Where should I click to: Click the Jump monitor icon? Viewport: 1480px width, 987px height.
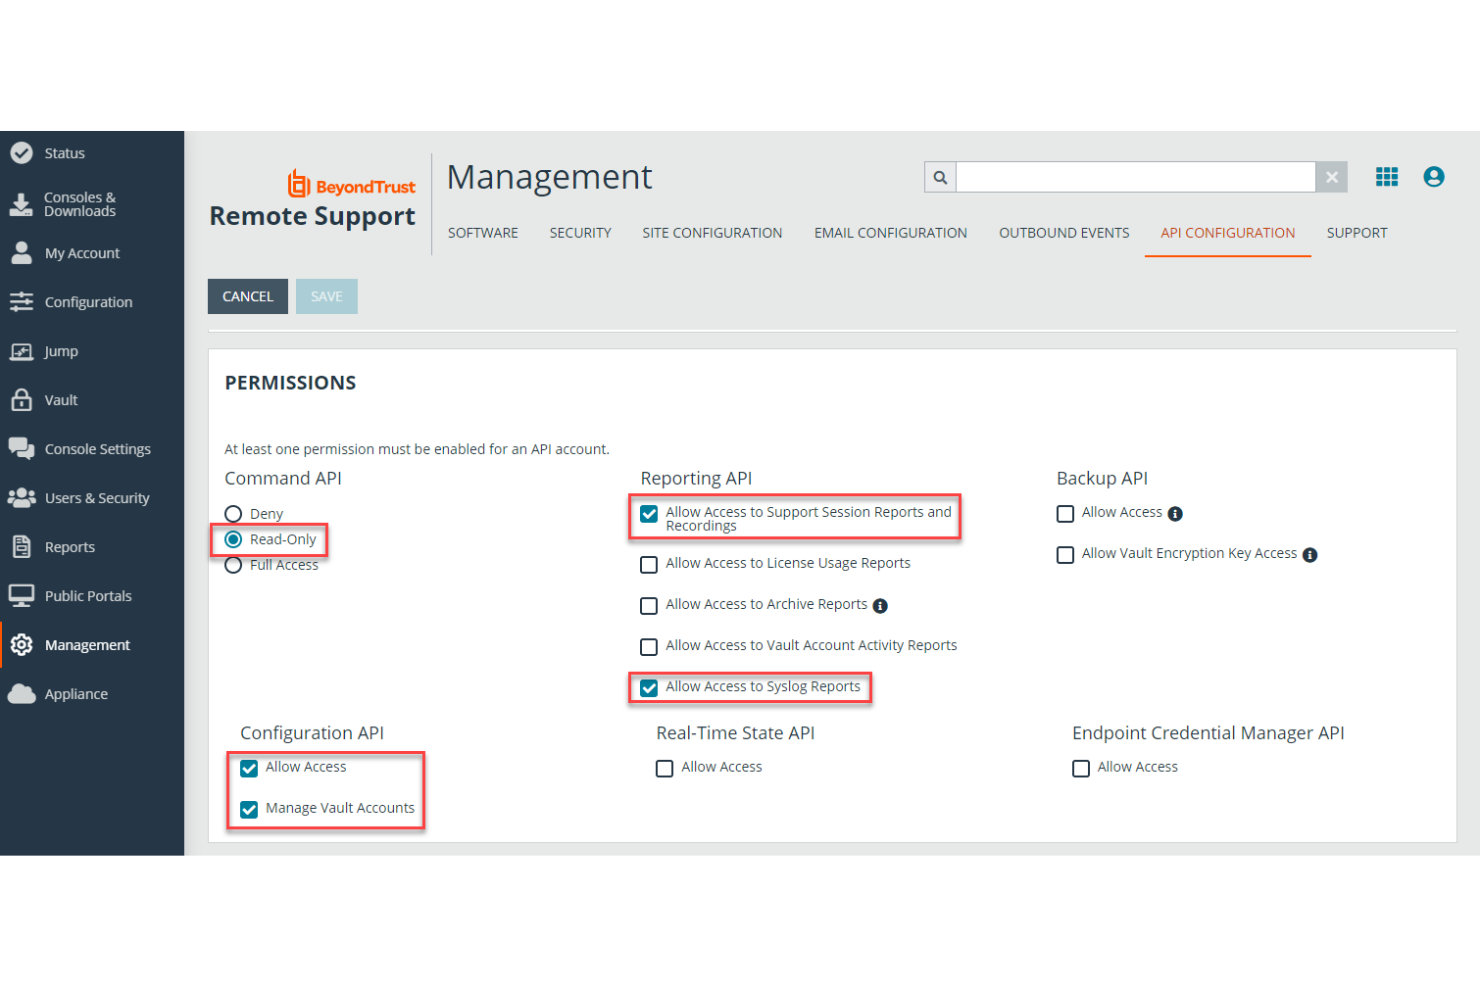point(21,351)
